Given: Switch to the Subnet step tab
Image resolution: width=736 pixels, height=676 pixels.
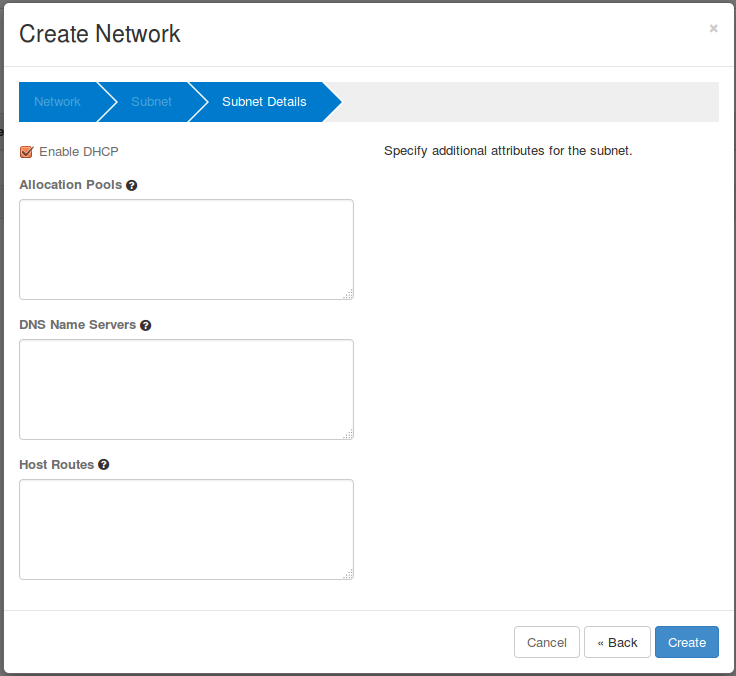Looking at the screenshot, I should (x=151, y=102).
